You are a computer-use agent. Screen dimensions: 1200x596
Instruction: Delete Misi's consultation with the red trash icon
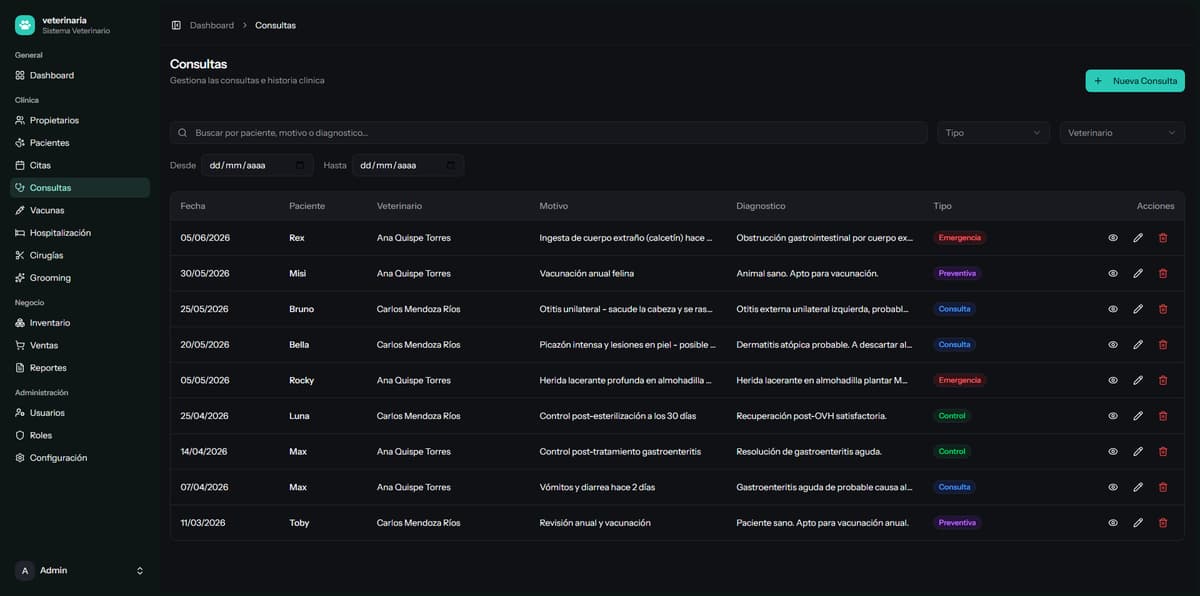(1163, 273)
